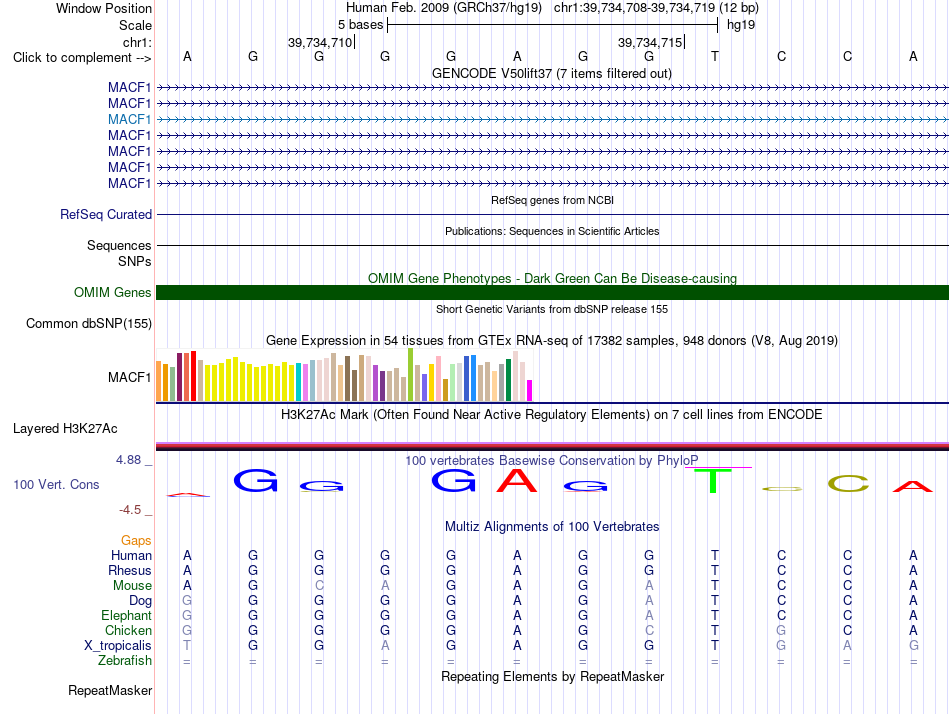Click the olive C in conservation logo
Image resolution: width=950 pixels, height=714 pixels.
(848, 484)
